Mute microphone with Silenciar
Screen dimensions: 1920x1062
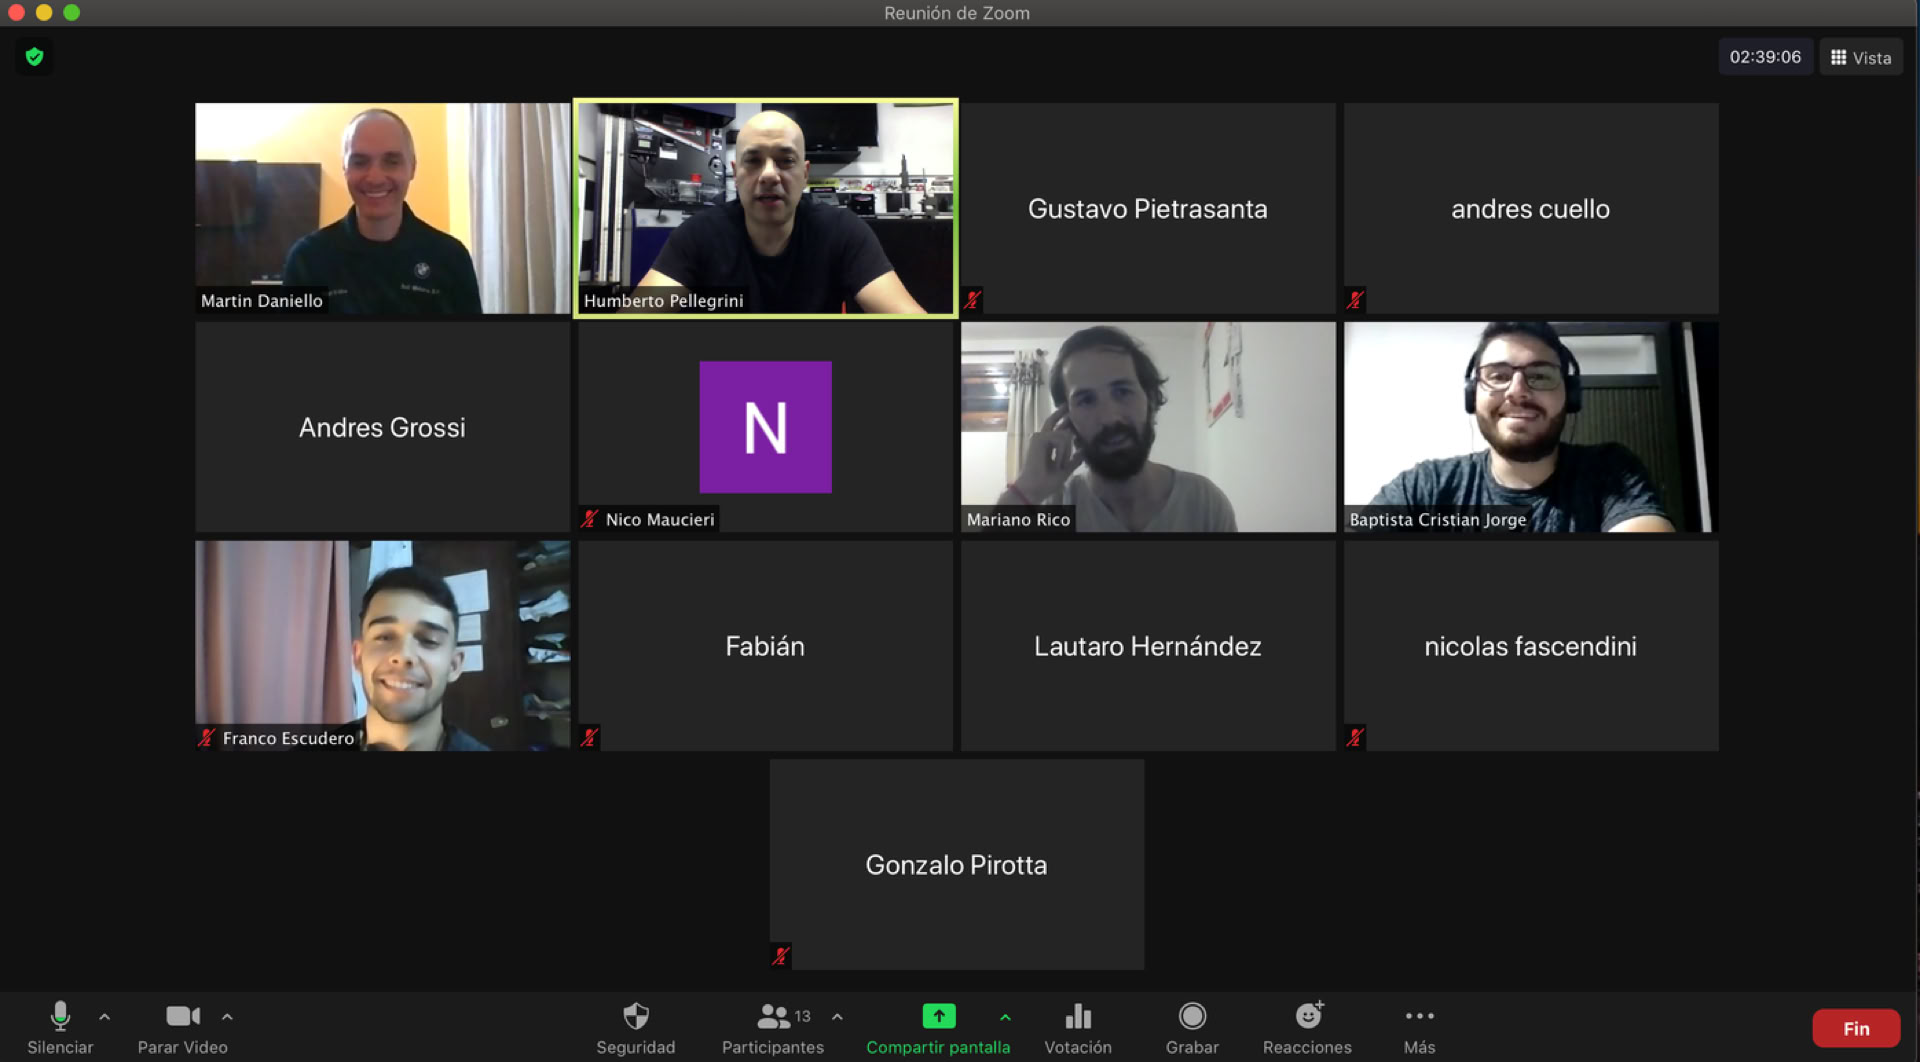[x=60, y=1017]
